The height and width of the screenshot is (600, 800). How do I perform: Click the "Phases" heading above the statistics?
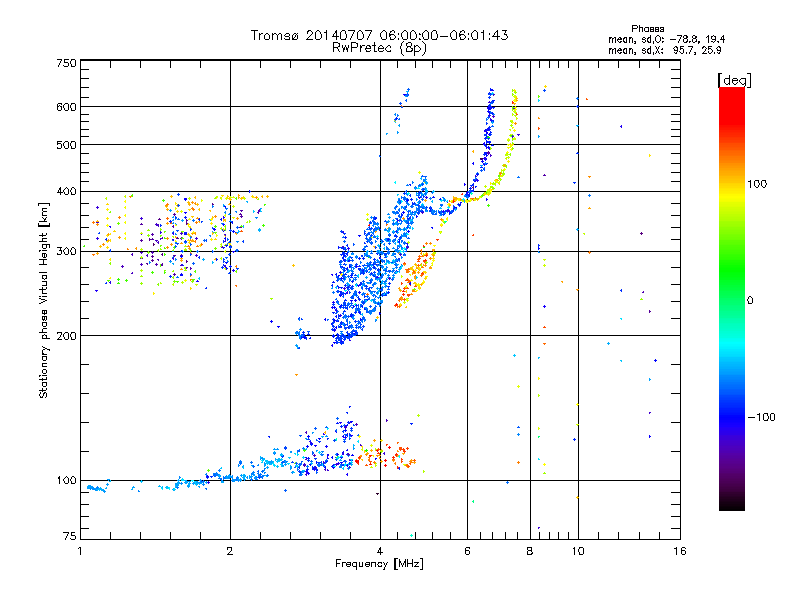click(x=647, y=29)
